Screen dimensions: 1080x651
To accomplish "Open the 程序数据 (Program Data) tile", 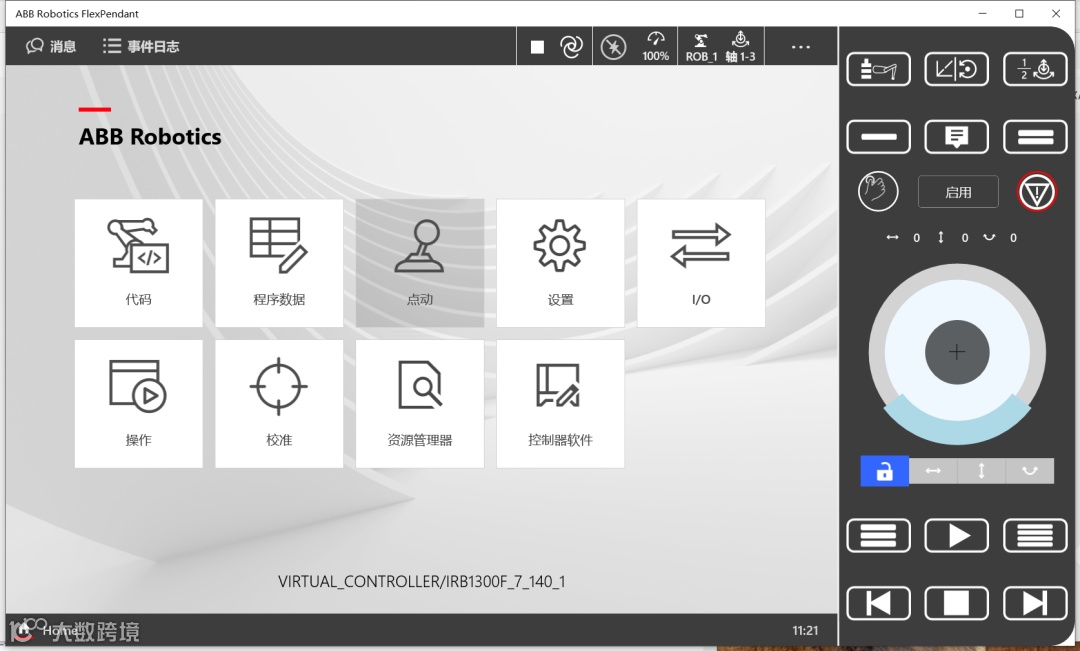I will [279, 263].
